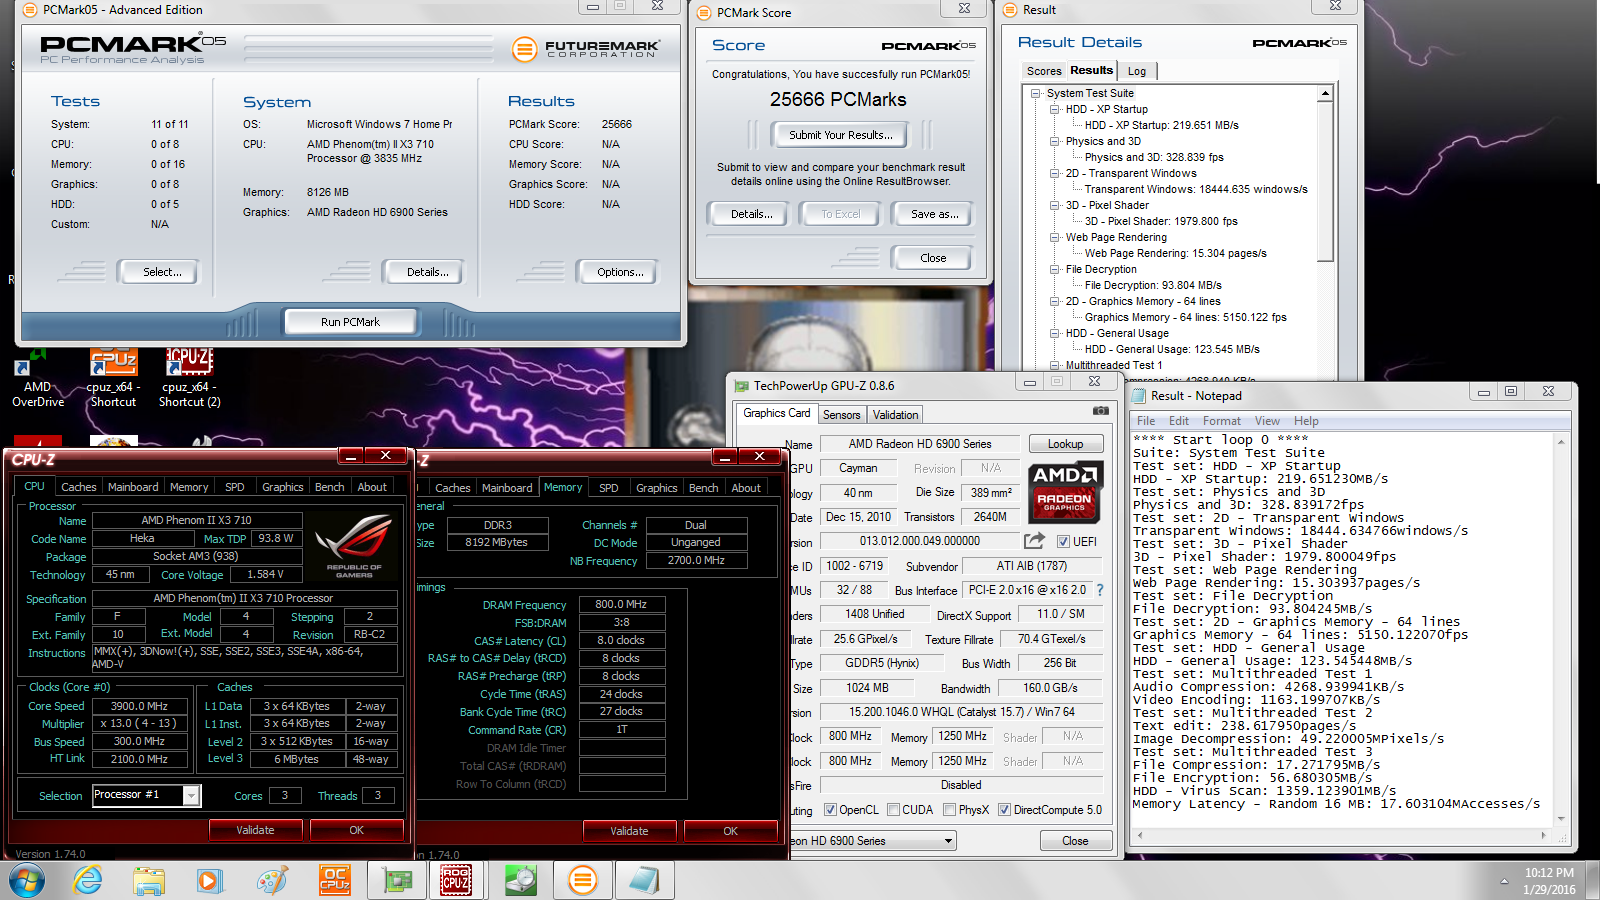Viewport: 1600px width, 900px height.
Task: Open the Paint icon on the taskbar
Action: [x=271, y=881]
